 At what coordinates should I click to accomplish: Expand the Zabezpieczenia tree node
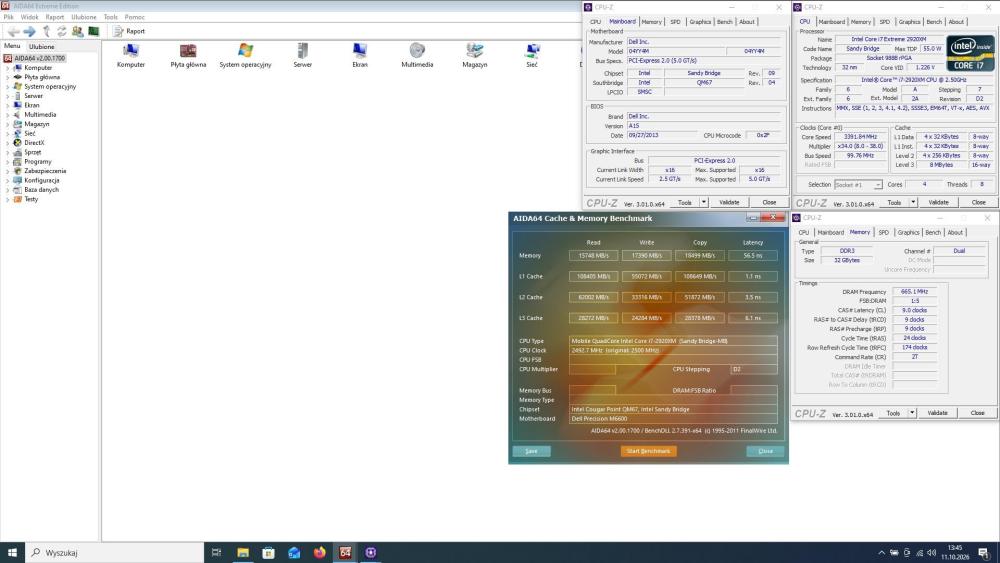[x=8, y=171]
